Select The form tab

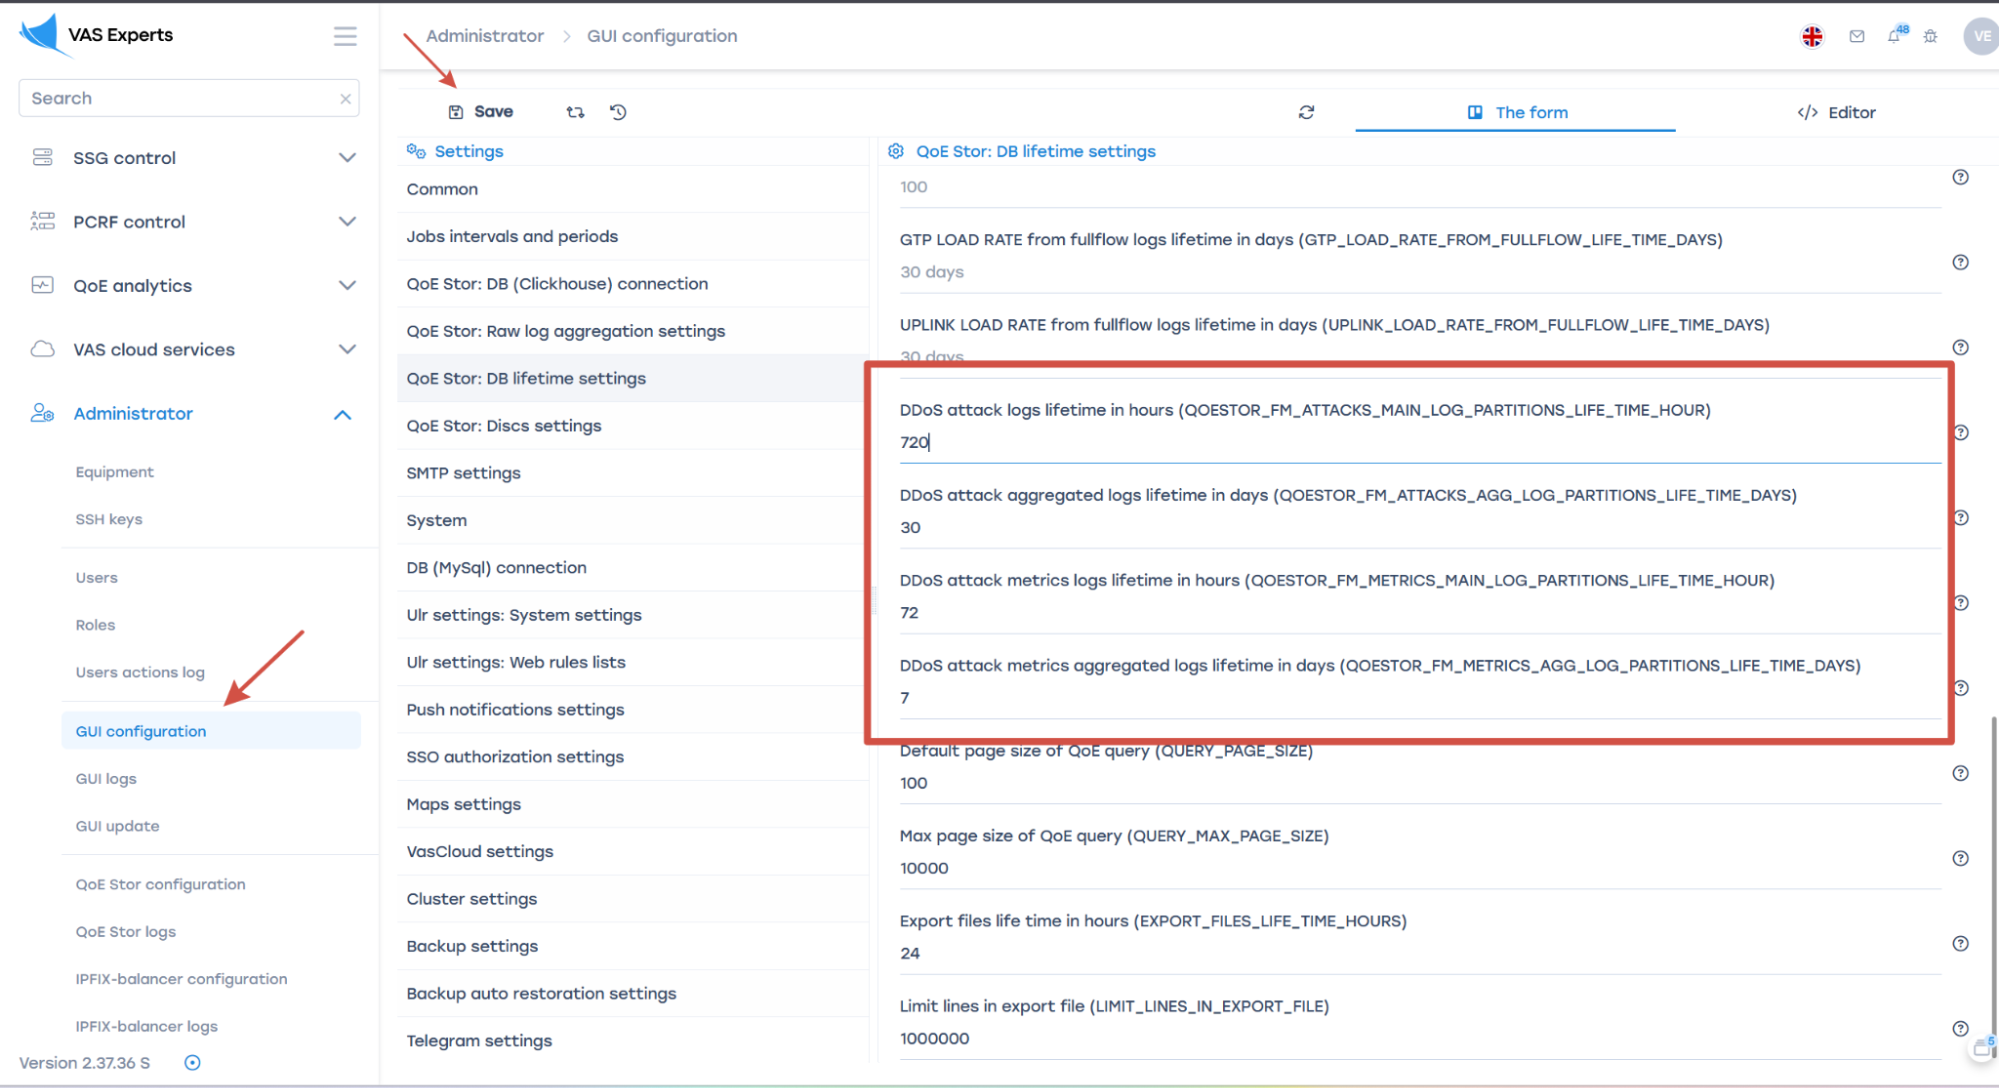pos(1516,112)
